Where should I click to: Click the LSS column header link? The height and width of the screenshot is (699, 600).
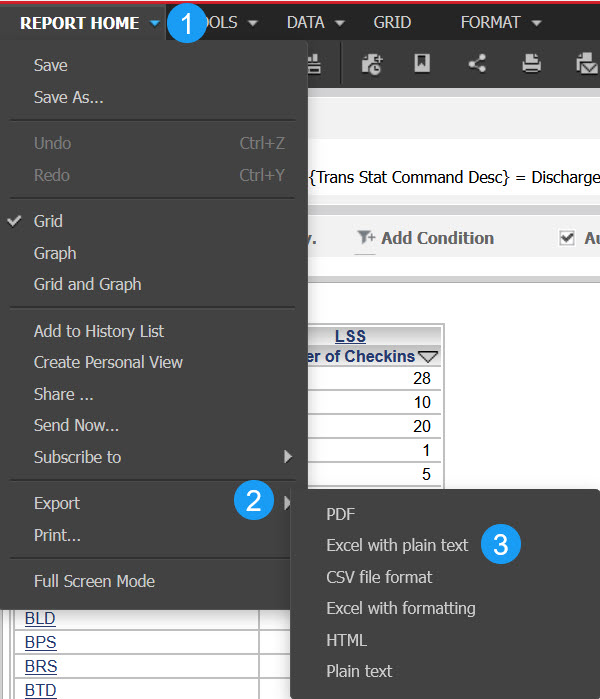click(x=350, y=336)
